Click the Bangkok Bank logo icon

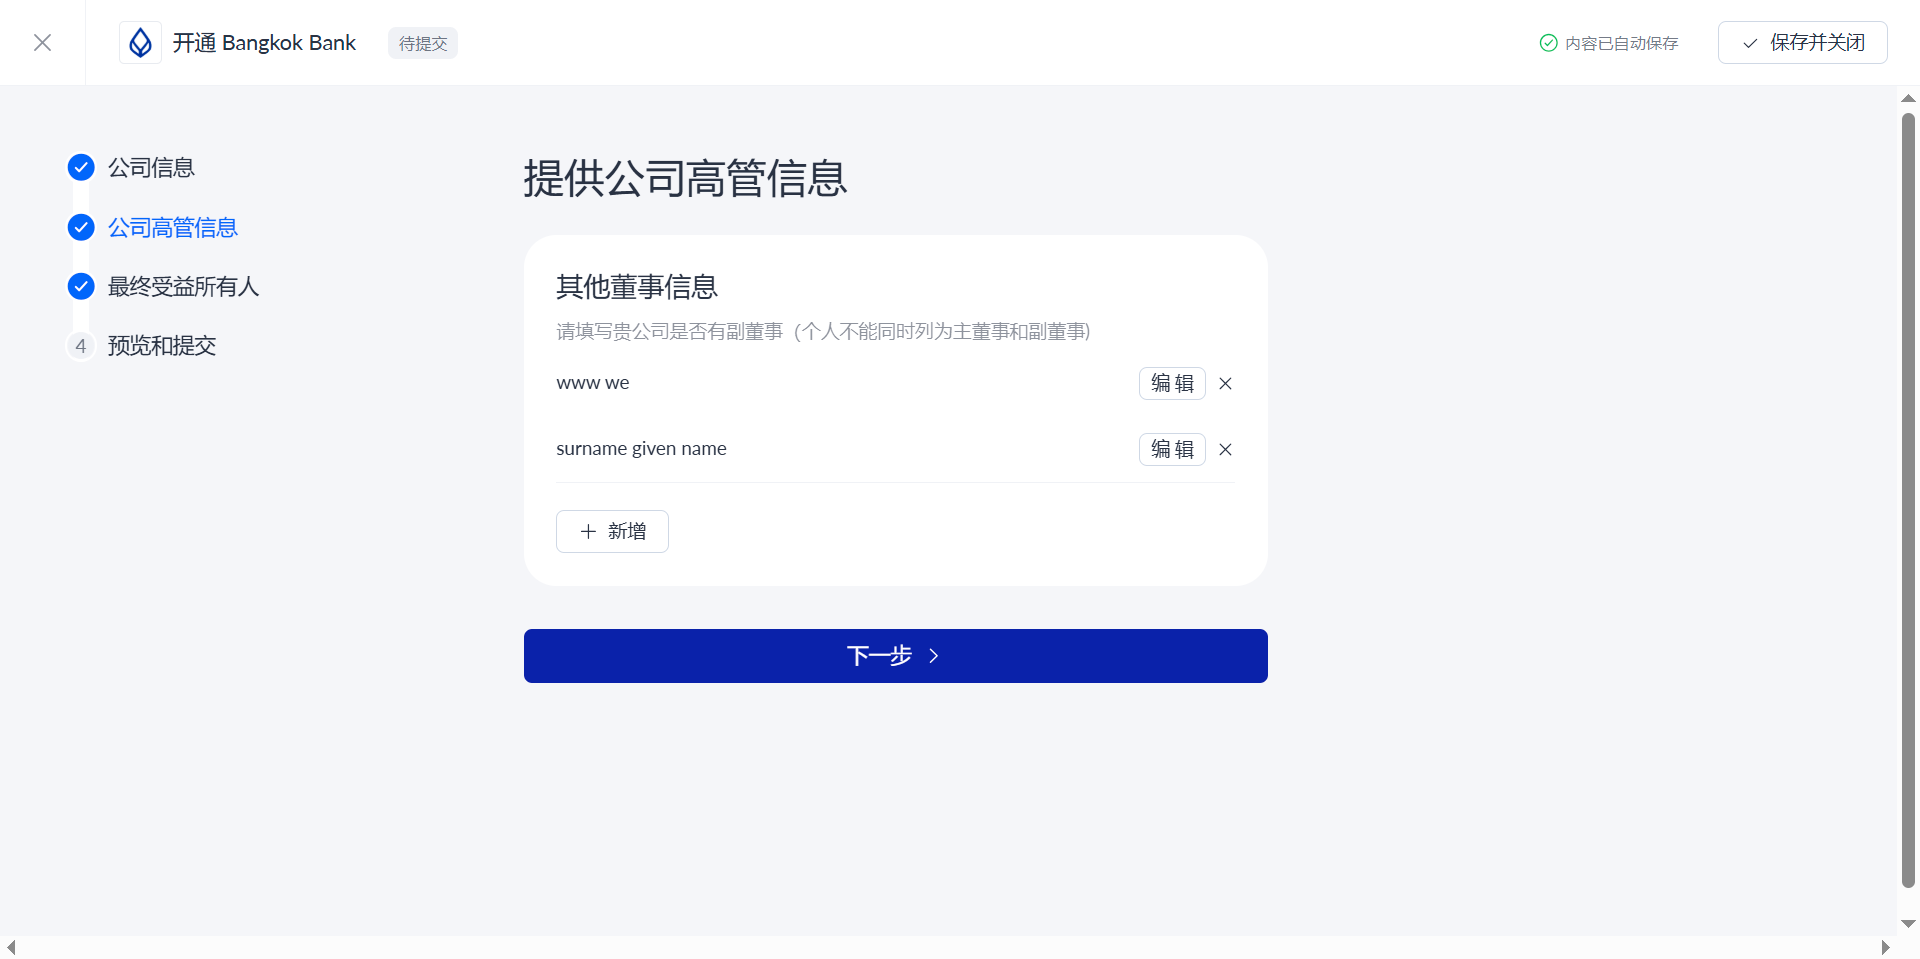tap(141, 42)
